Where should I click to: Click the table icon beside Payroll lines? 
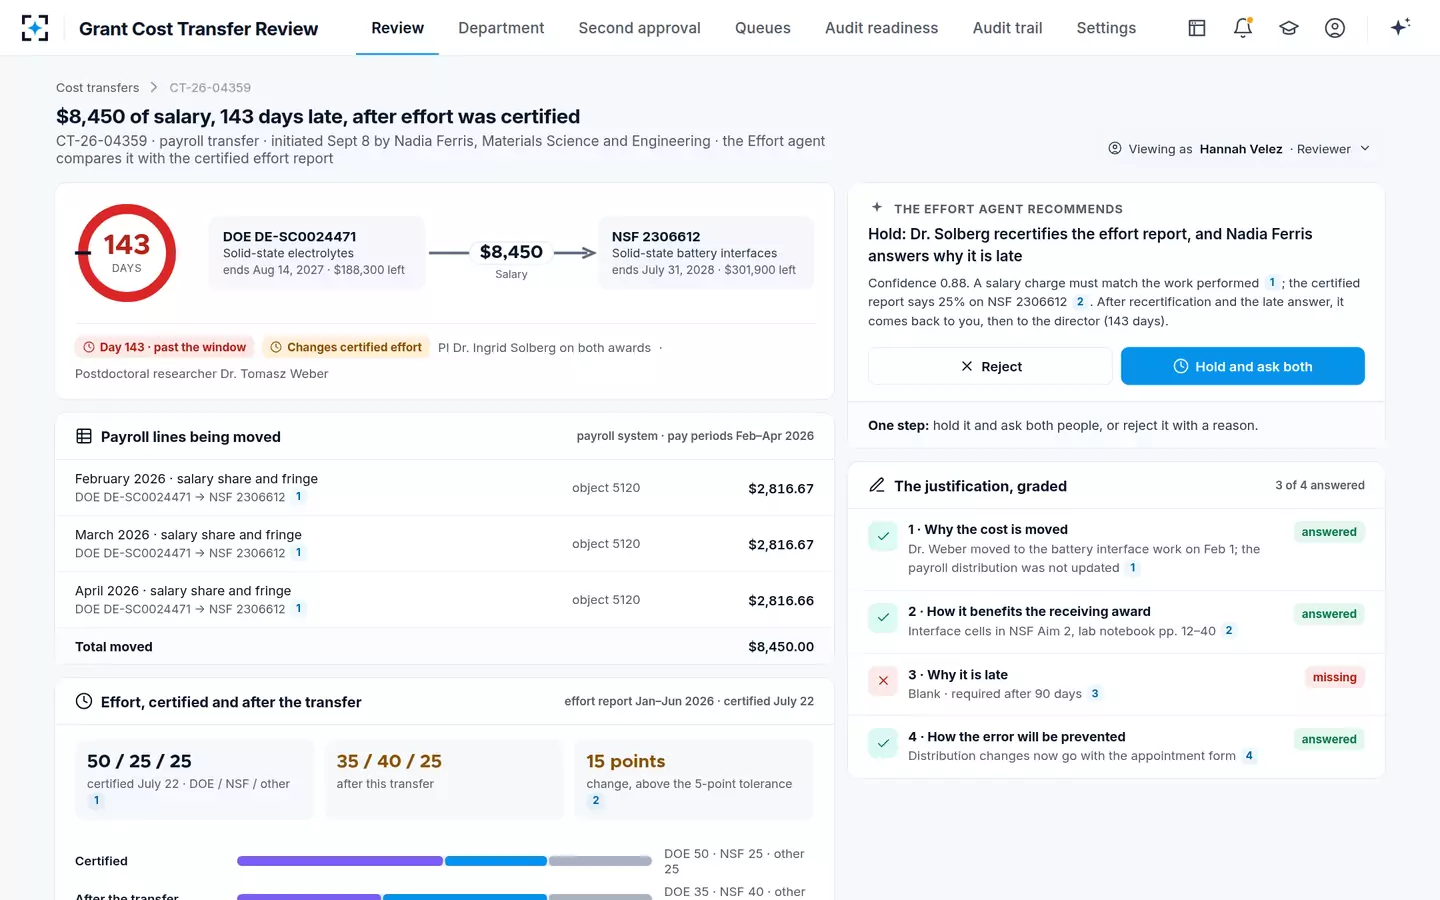pyautogui.click(x=84, y=436)
